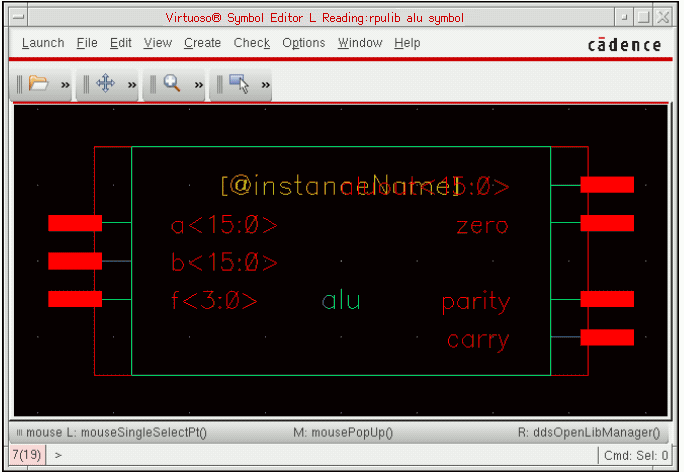The image size is (684, 472).
Task: Select the red carry output pin
Action: pos(607,337)
